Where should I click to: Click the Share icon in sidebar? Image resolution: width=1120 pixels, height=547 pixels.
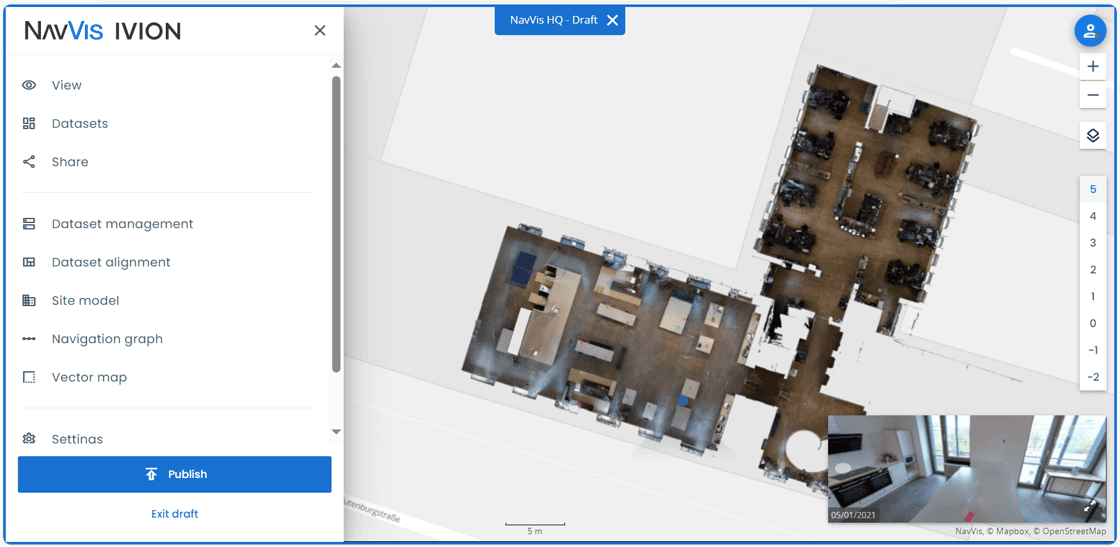(x=29, y=162)
